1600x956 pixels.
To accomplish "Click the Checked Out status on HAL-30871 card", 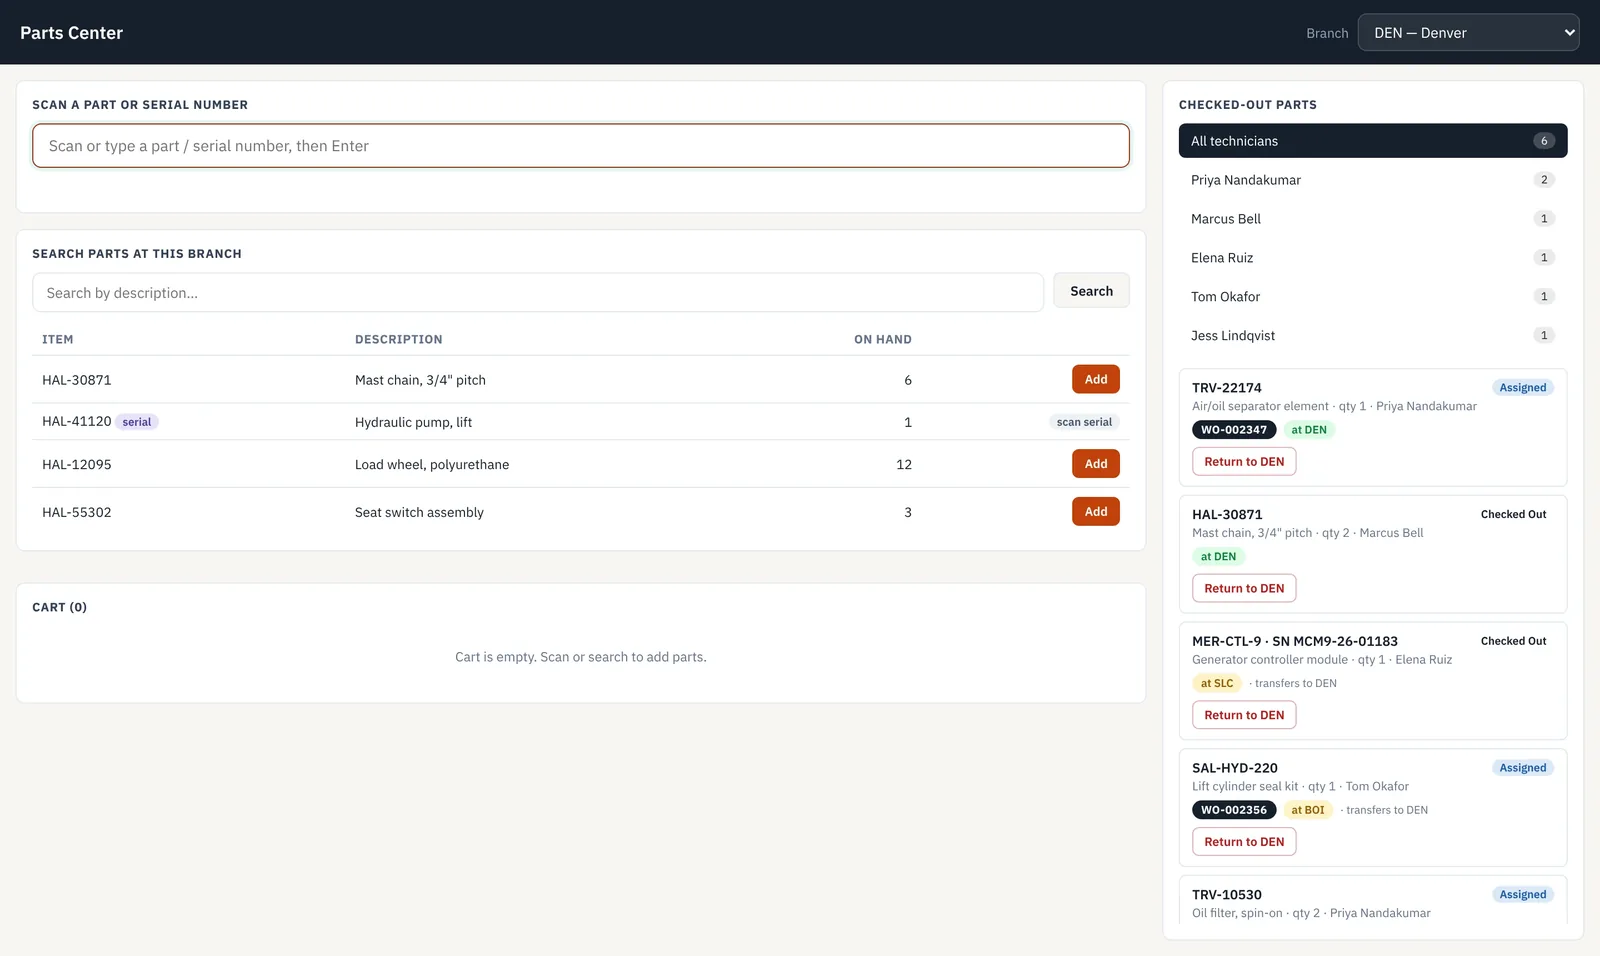I will (x=1513, y=515).
